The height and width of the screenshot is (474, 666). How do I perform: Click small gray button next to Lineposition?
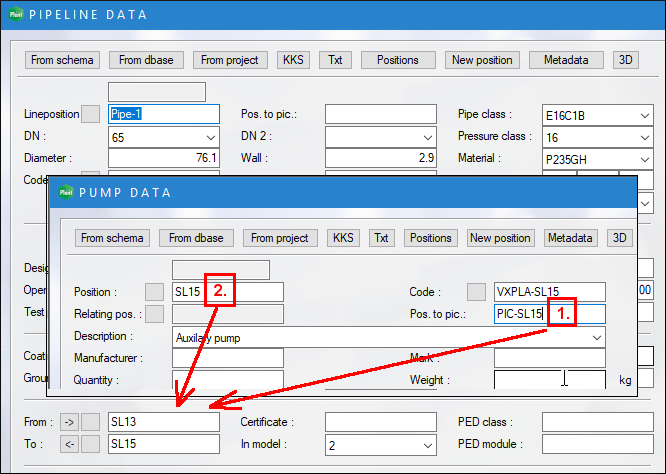[91, 114]
